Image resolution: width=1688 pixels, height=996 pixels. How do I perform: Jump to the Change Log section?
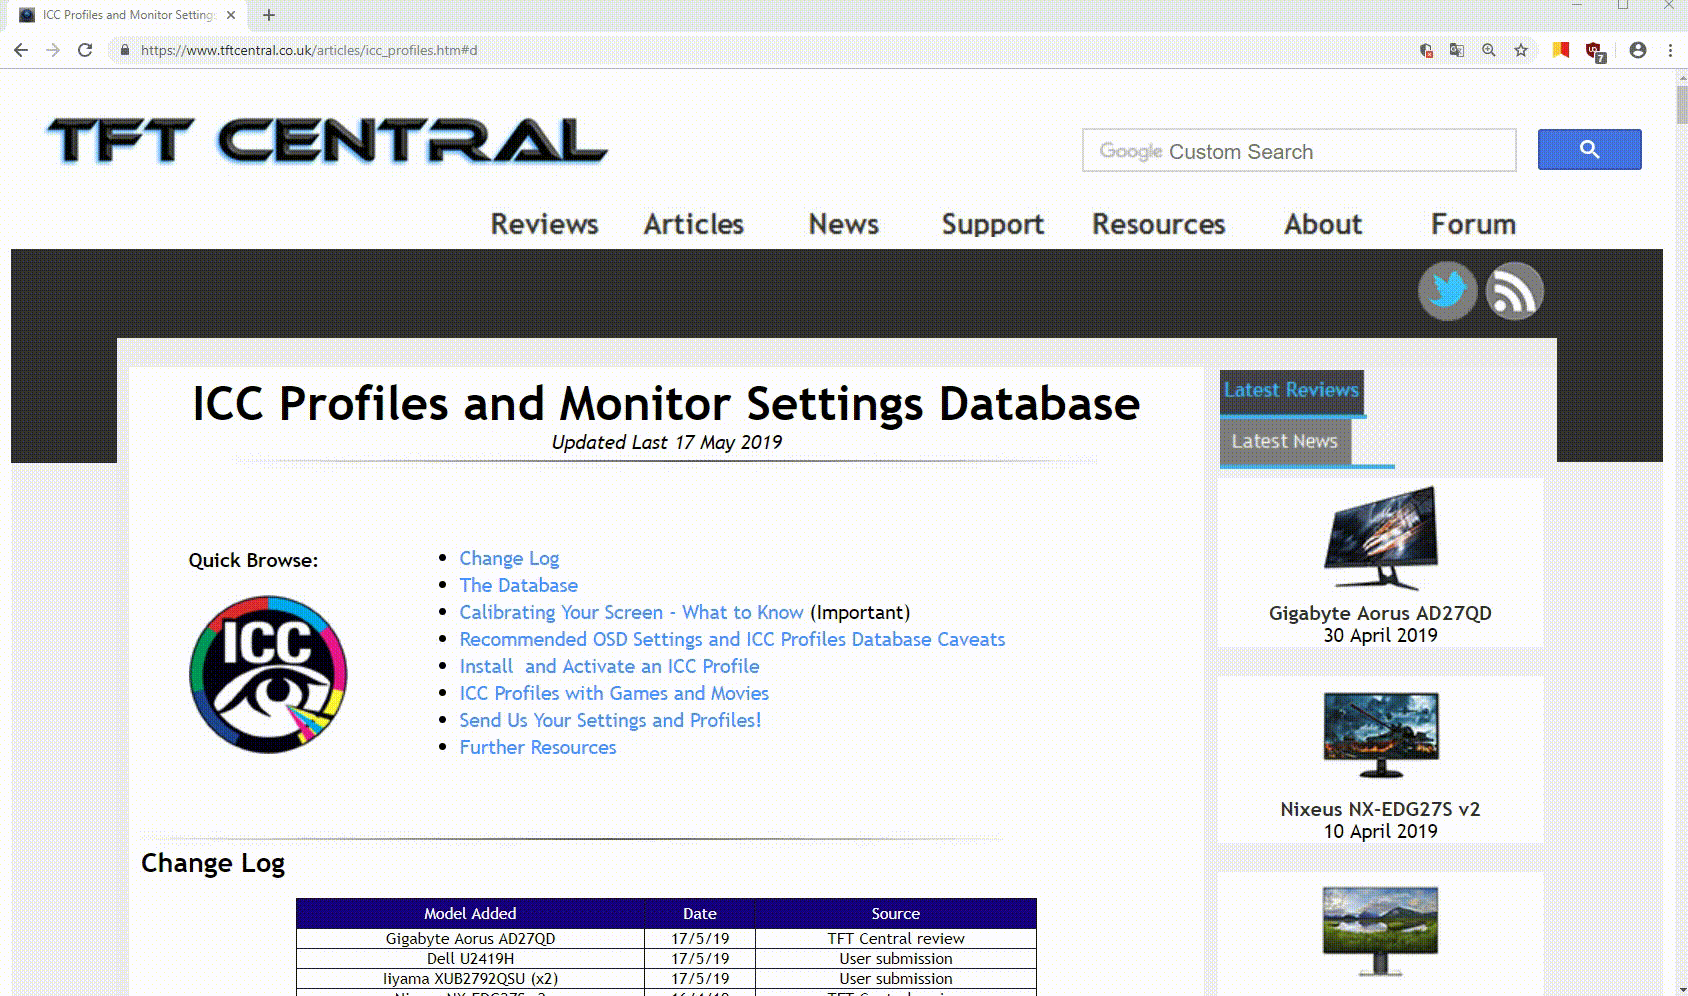point(509,558)
